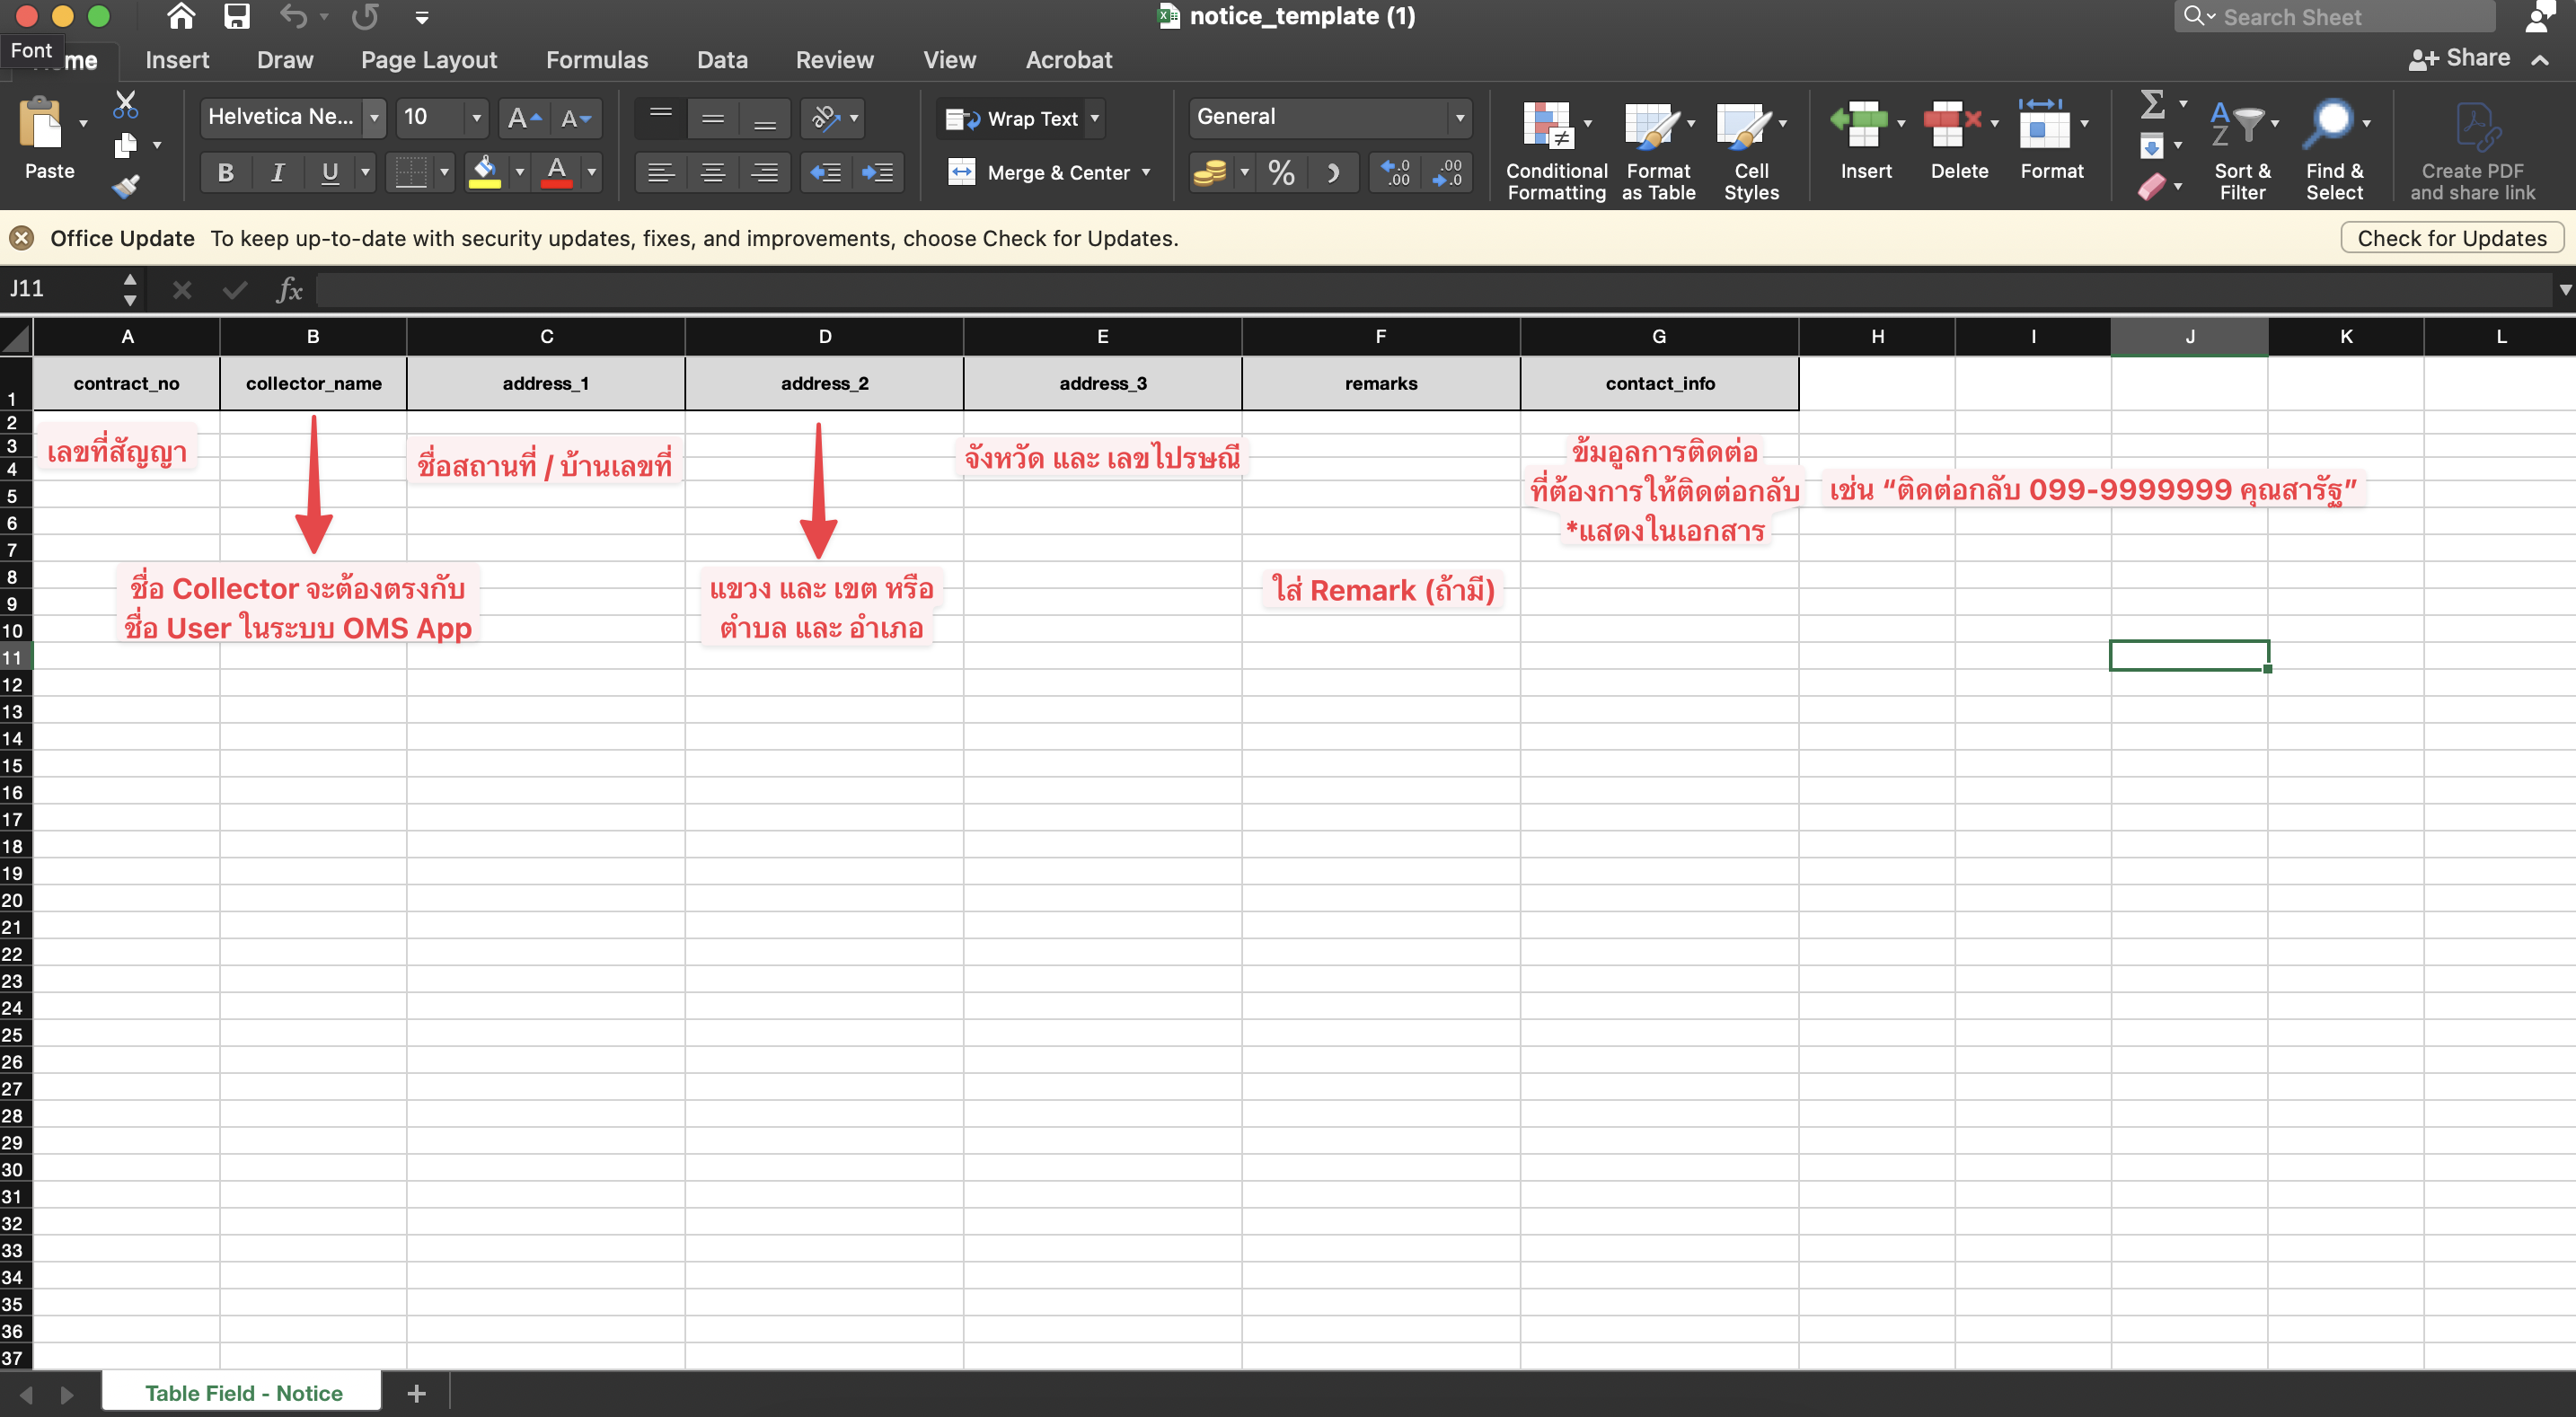This screenshot has width=2576, height=1417.
Task: Open the Page Layout tab
Action: pyautogui.click(x=429, y=60)
